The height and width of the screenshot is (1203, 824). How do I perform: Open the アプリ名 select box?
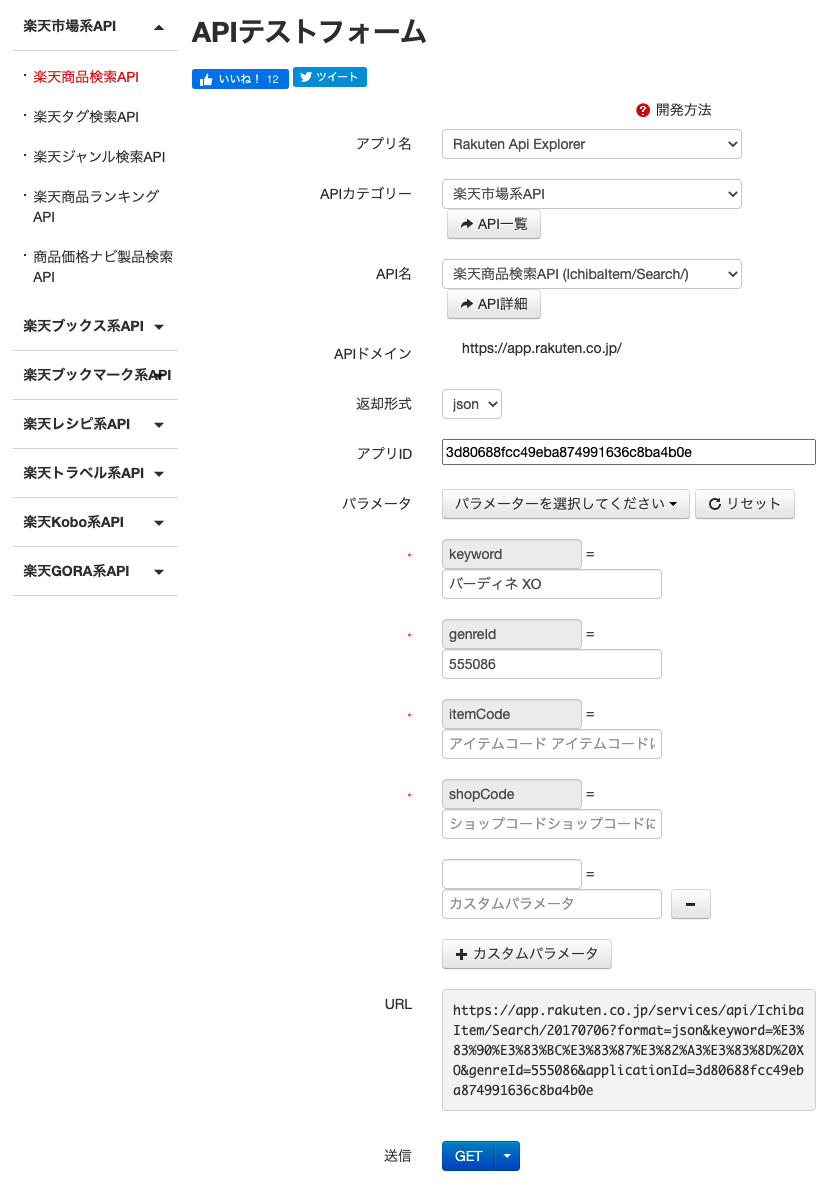point(591,144)
